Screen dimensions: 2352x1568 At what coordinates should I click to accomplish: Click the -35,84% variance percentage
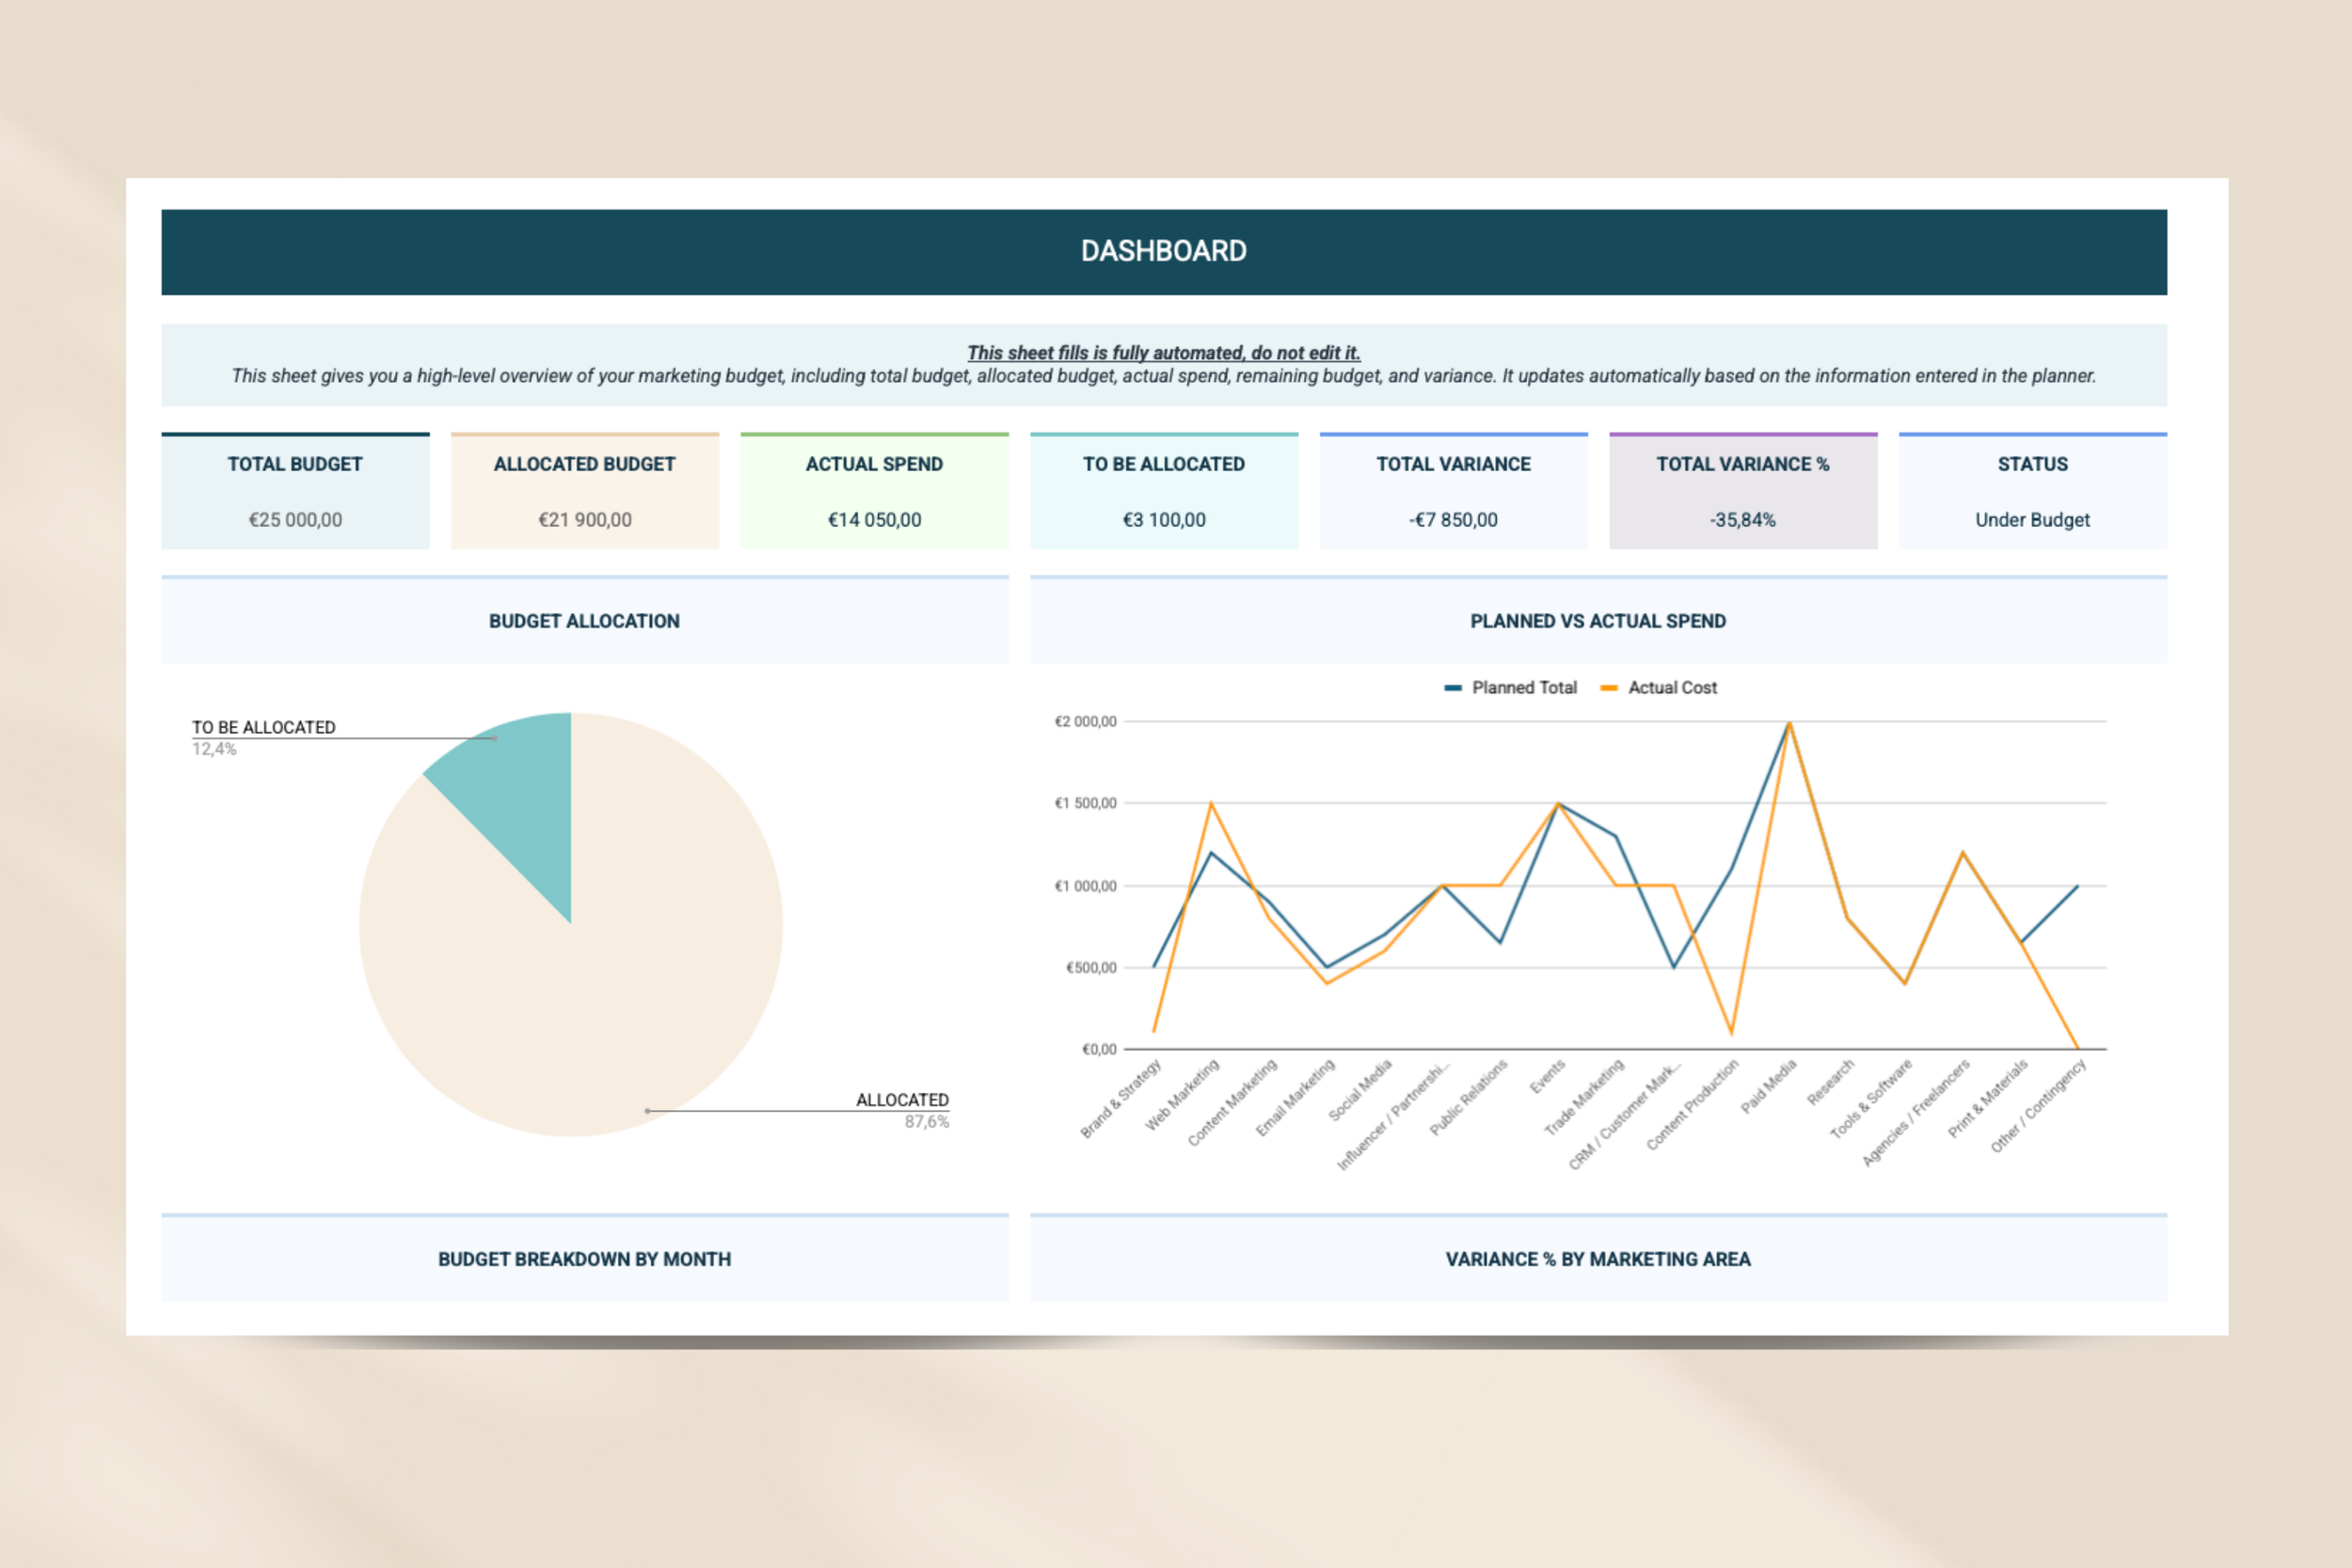click(x=1743, y=520)
